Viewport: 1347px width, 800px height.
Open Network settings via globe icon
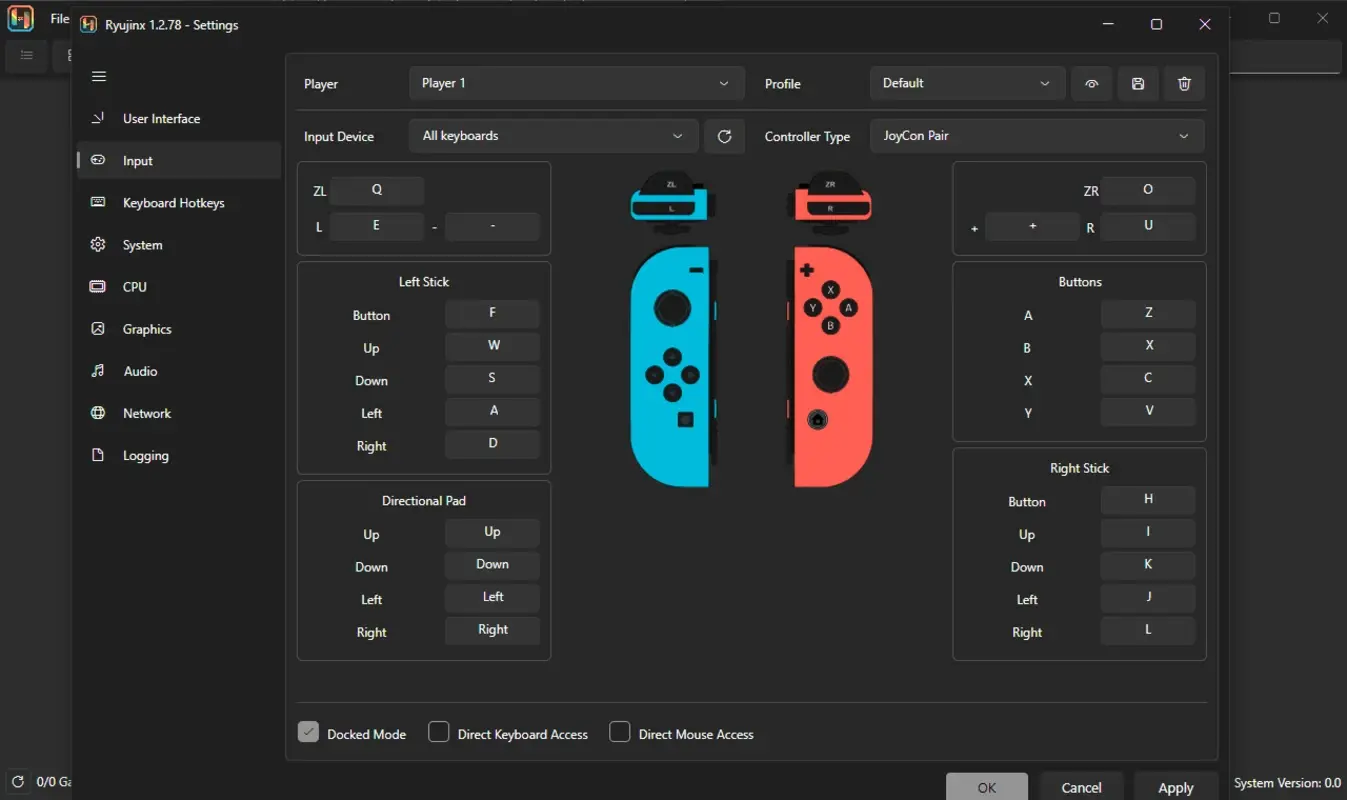point(97,412)
